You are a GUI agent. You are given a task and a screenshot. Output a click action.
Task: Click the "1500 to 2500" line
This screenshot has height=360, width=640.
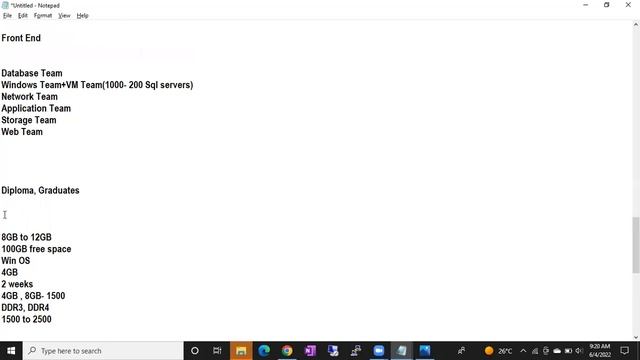coord(27,319)
